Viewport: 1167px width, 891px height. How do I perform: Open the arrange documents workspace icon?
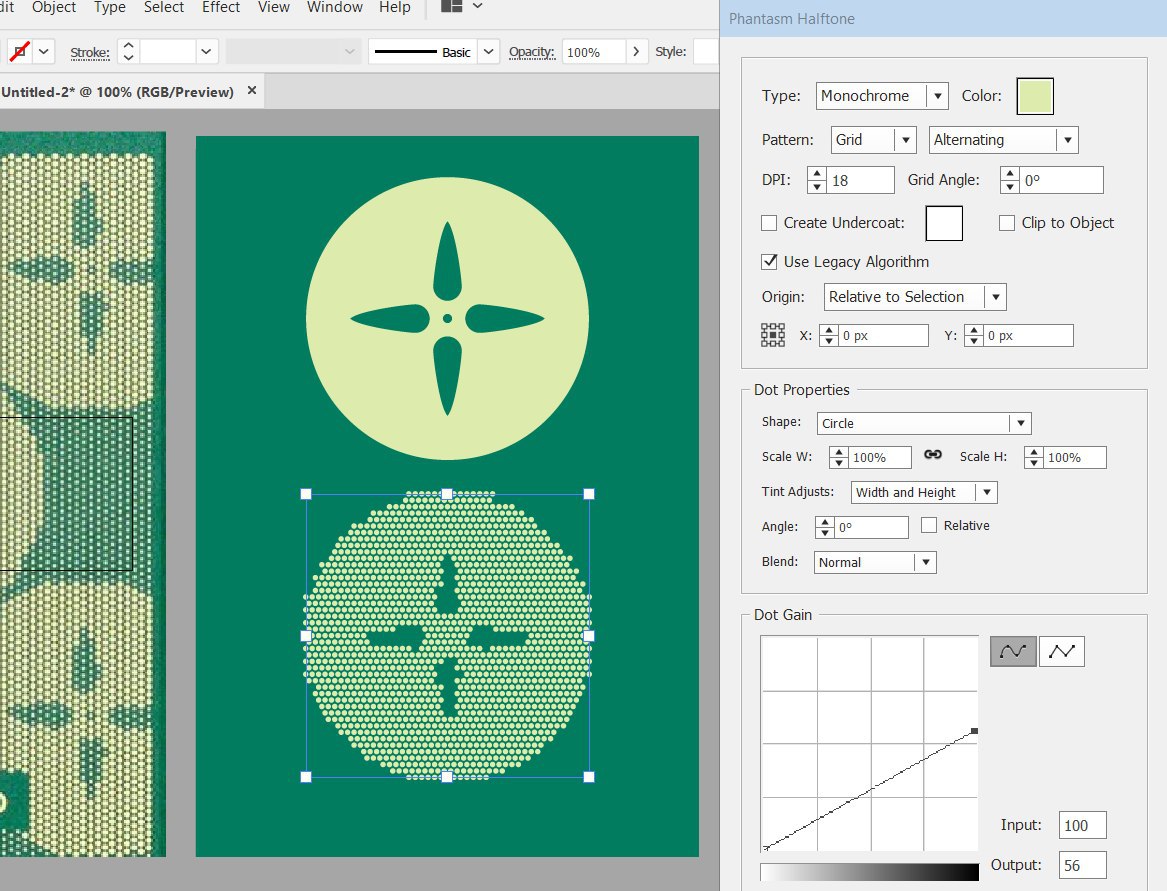[451, 7]
